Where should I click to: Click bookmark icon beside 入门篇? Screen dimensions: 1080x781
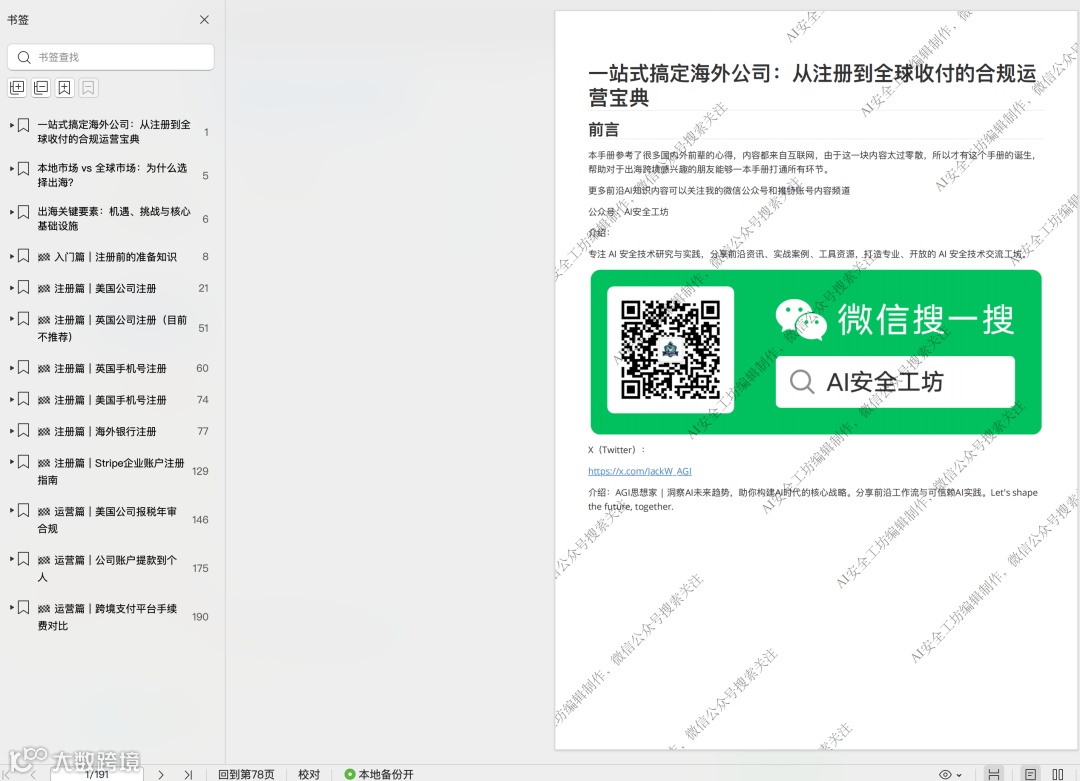(x=23, y=256)
